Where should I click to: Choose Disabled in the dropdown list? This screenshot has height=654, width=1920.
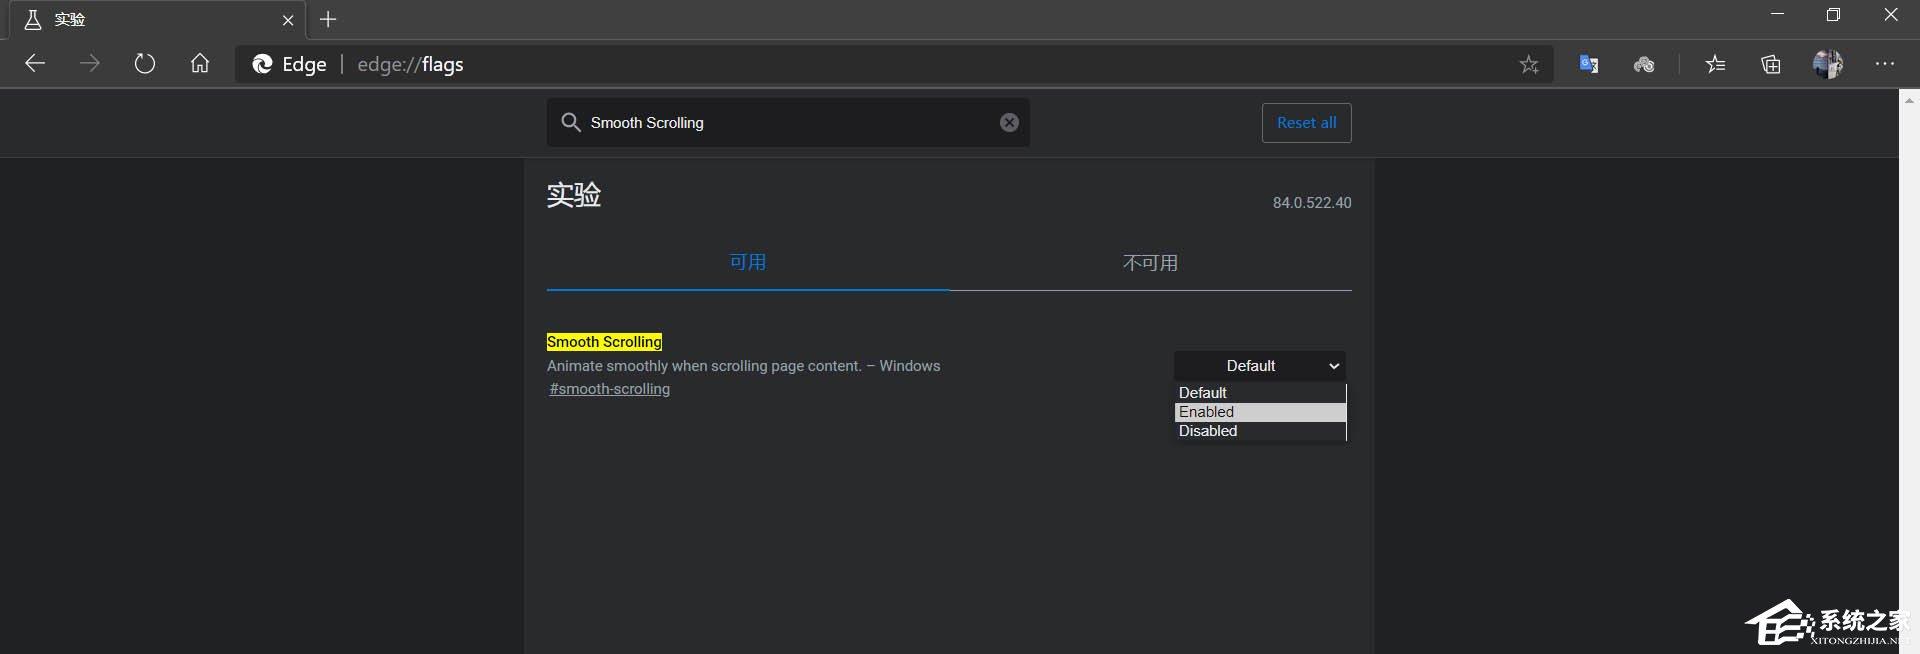(1259, 431)
